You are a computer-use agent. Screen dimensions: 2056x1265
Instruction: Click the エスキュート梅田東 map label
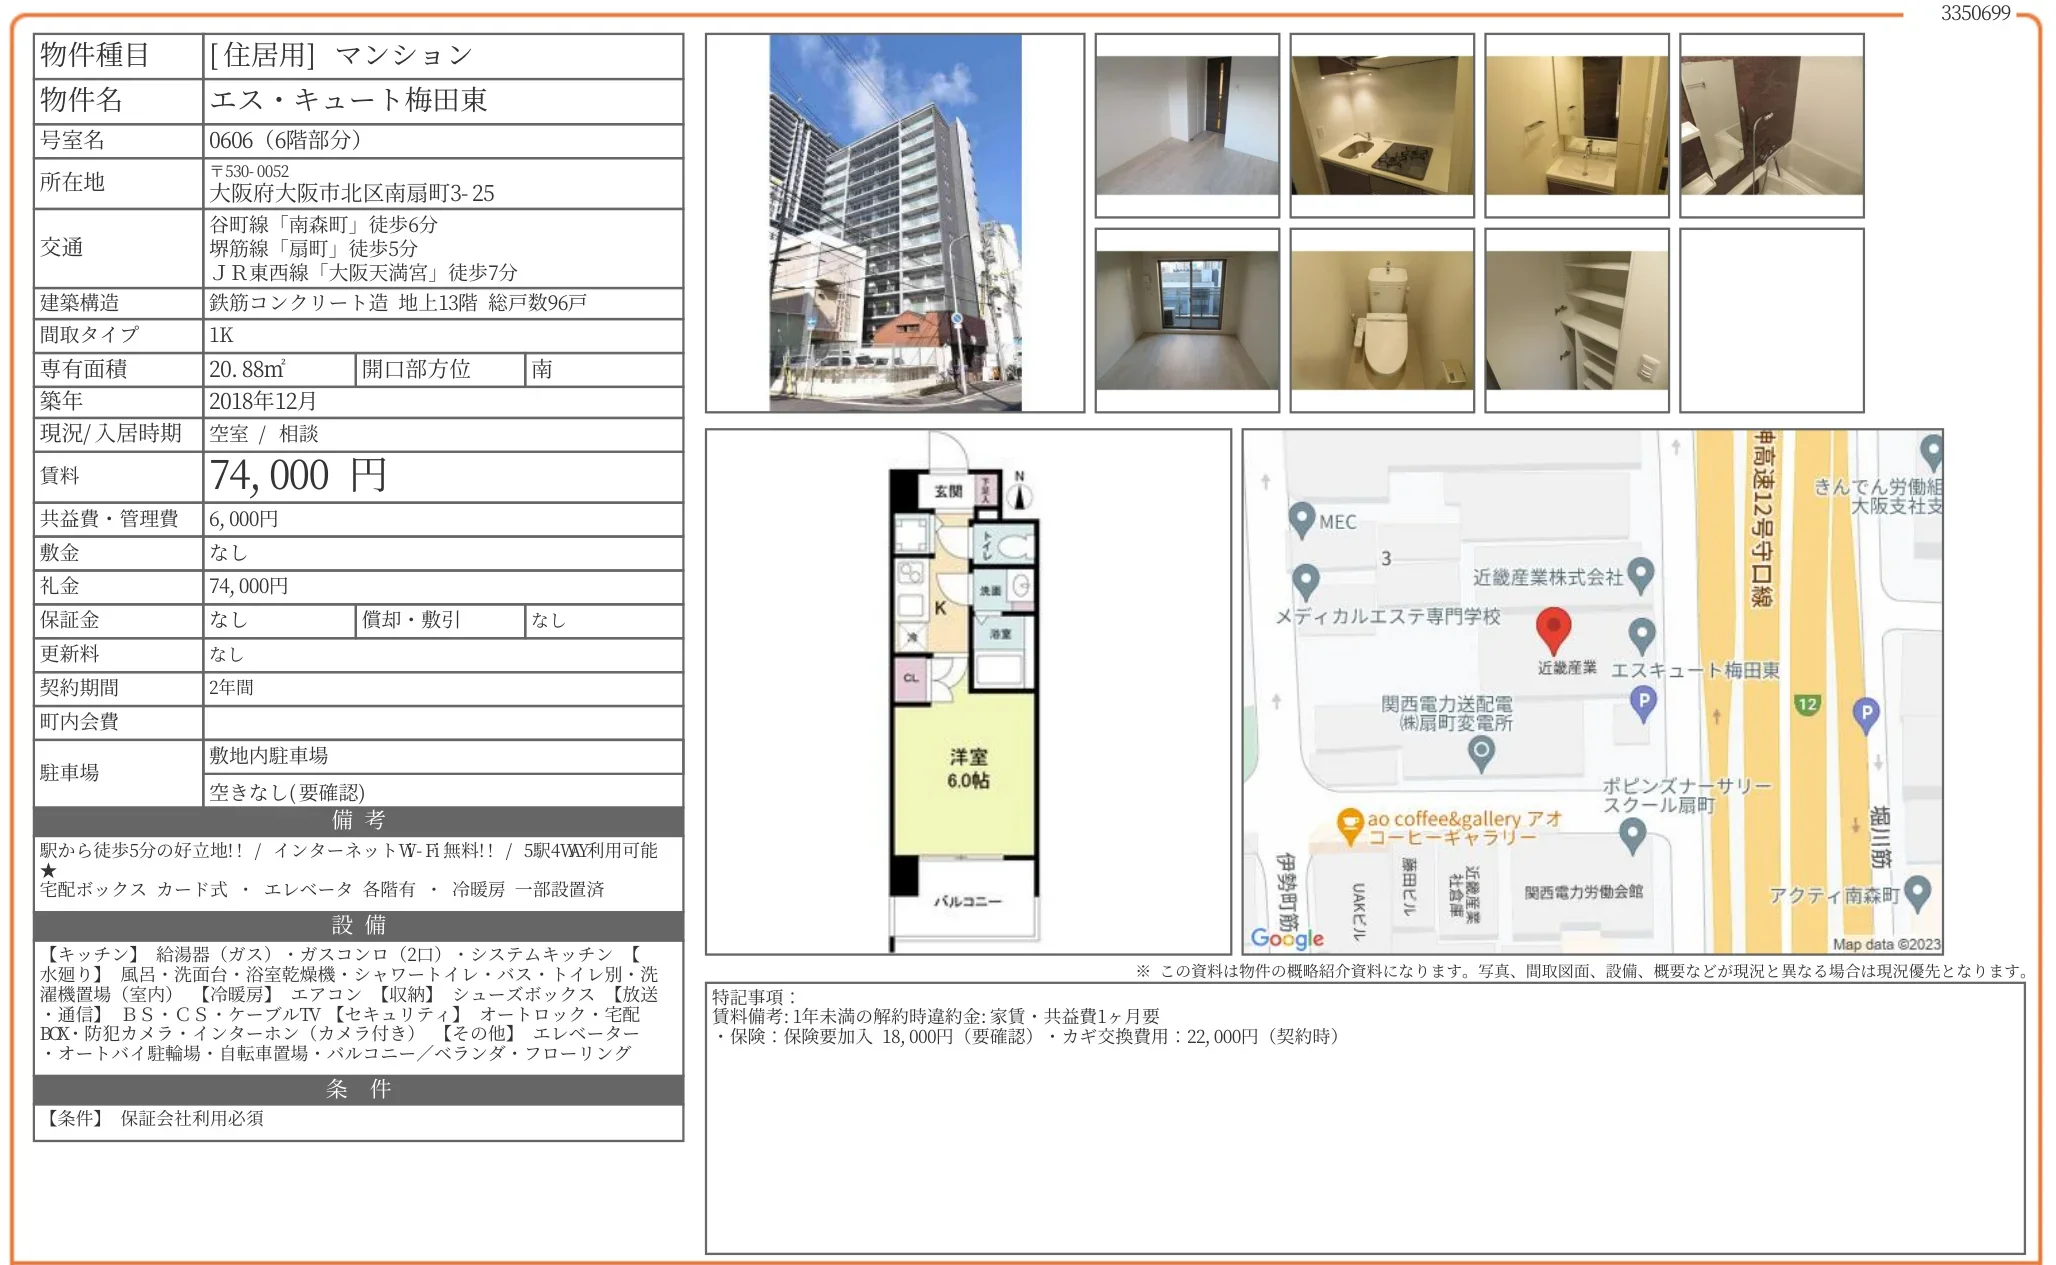(1694, 670)
